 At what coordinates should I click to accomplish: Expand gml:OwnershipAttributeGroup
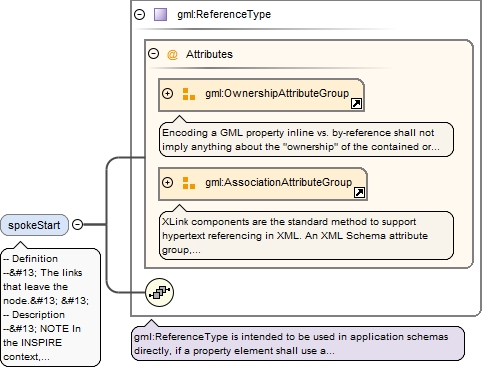[x=167, y=94]
